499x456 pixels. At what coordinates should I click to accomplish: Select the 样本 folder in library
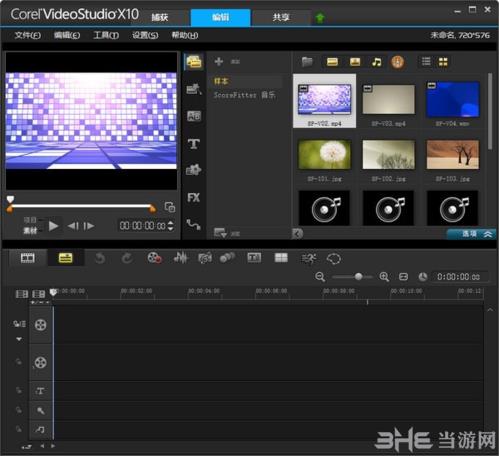click(x=221, y=81)
